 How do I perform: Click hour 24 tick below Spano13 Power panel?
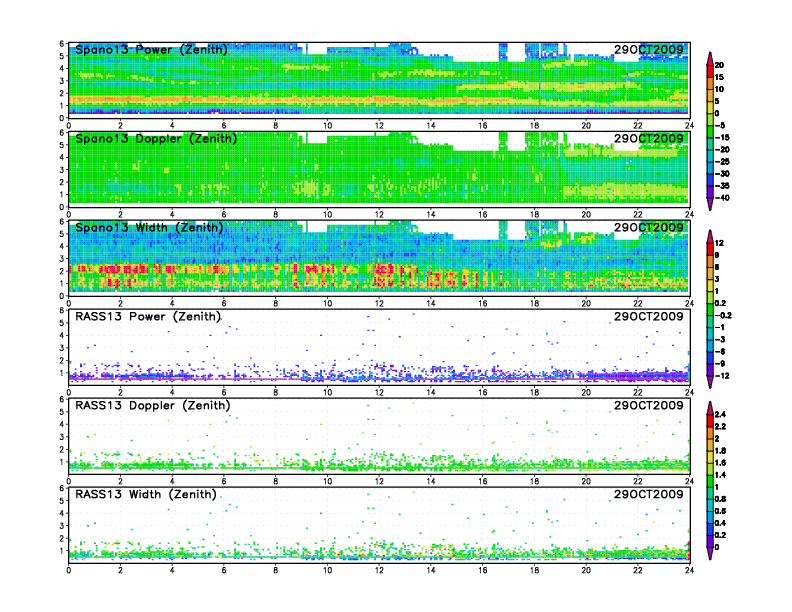point(689,126)
